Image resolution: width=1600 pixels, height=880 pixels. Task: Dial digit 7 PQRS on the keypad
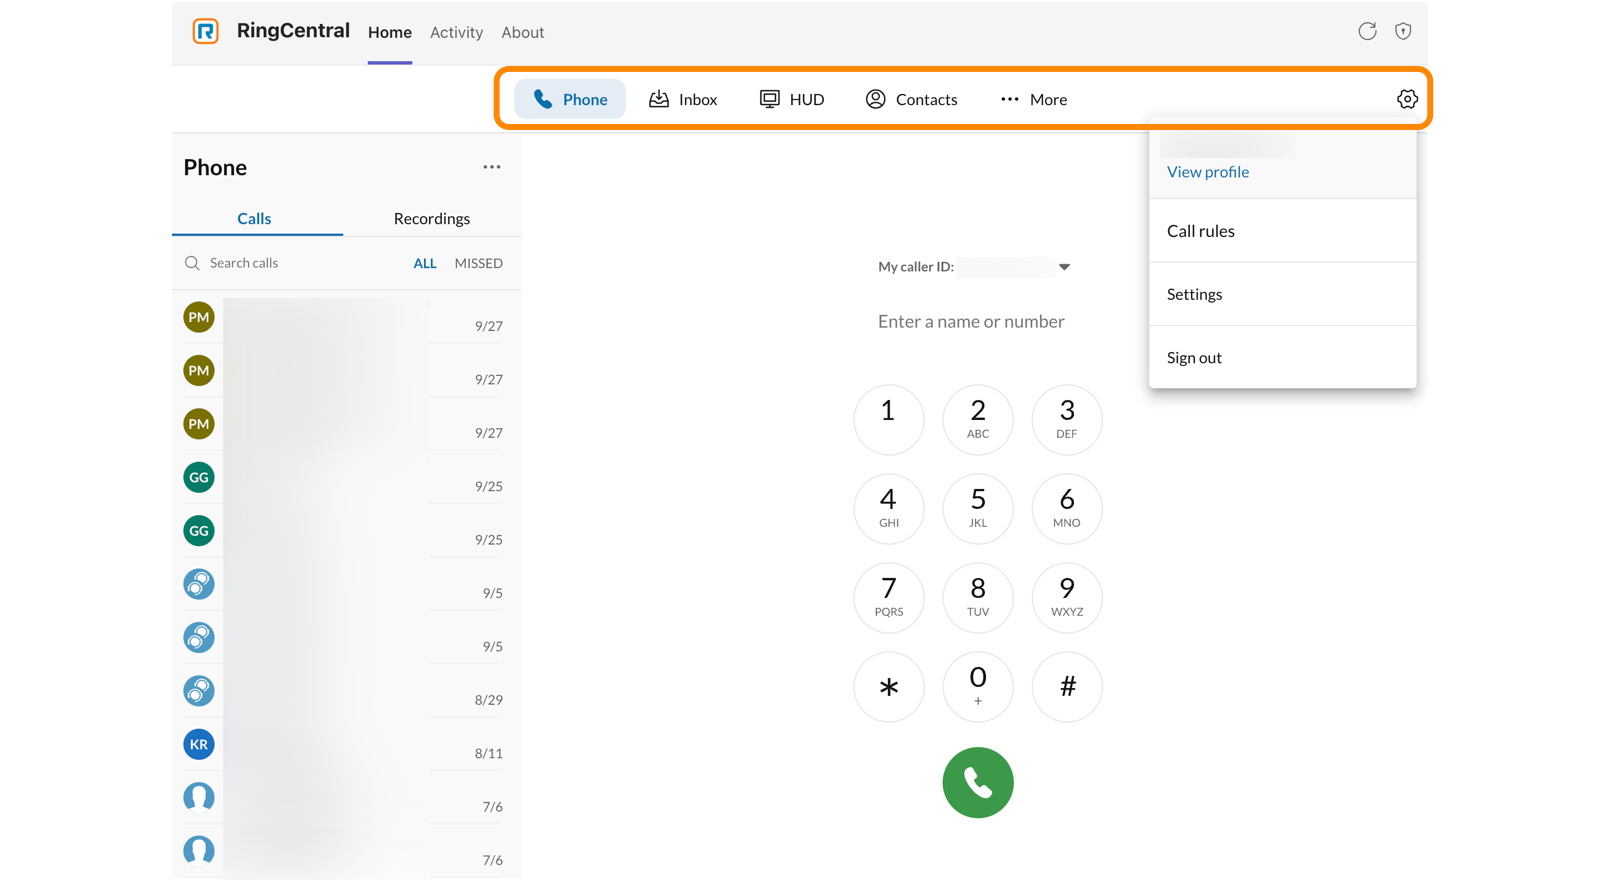pos(889,597)
